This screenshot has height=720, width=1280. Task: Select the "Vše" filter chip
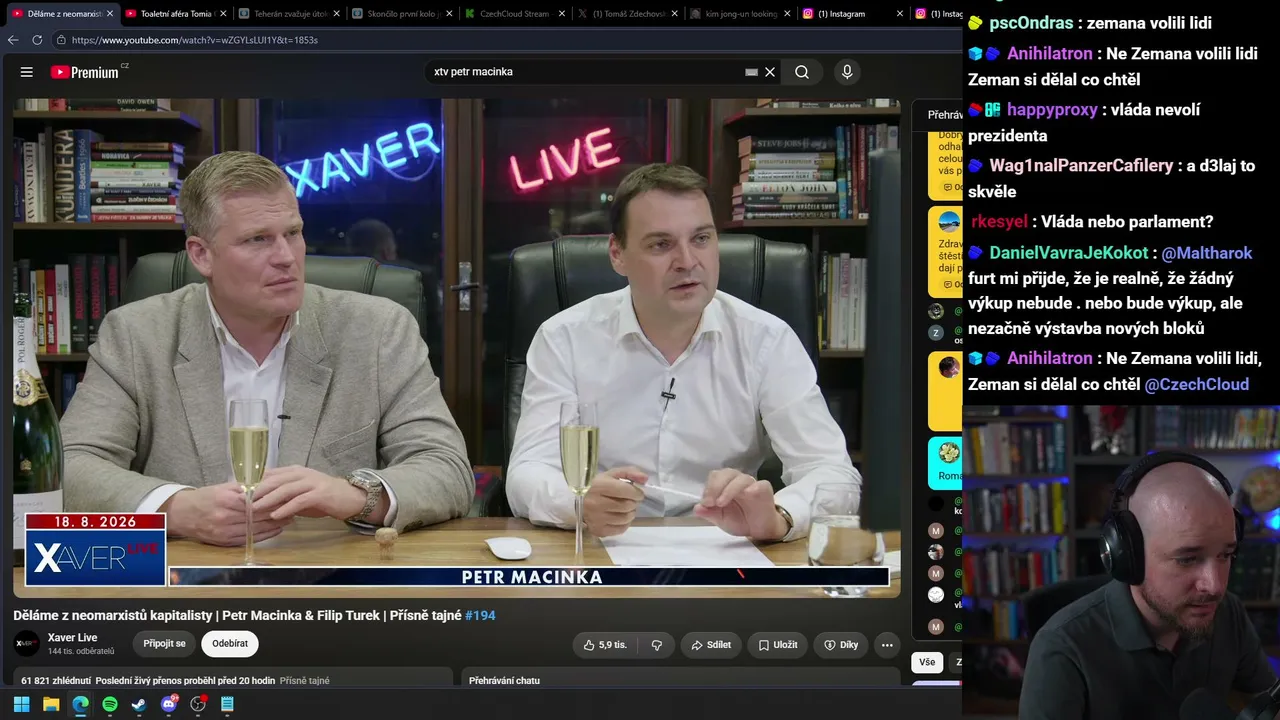tap(927, 662)
